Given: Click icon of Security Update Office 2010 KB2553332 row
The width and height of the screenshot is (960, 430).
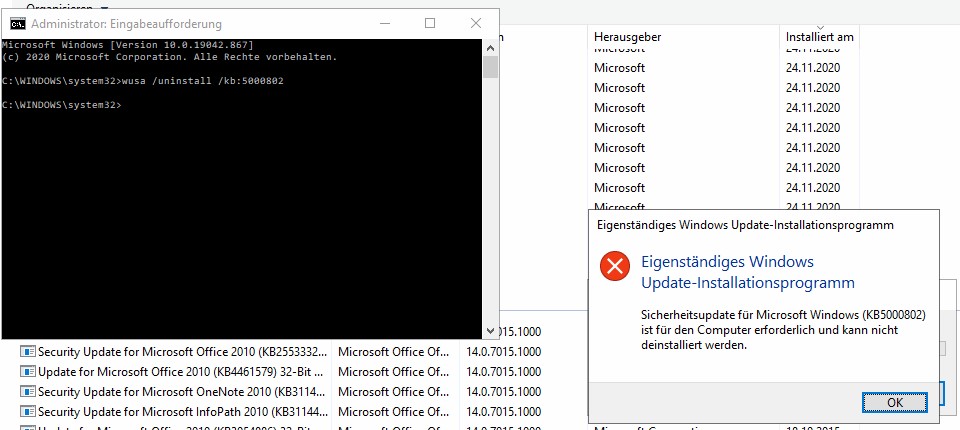Looking at the screenshot, I should coord(28,352).
